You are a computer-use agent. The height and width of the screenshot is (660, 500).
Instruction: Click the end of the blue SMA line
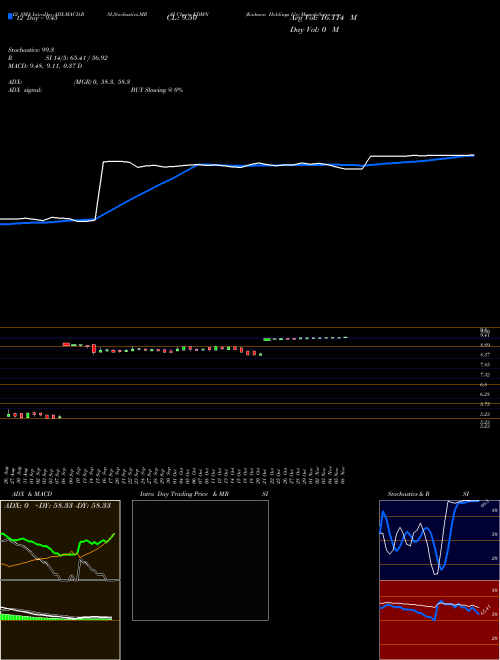[x=473, y=155]
